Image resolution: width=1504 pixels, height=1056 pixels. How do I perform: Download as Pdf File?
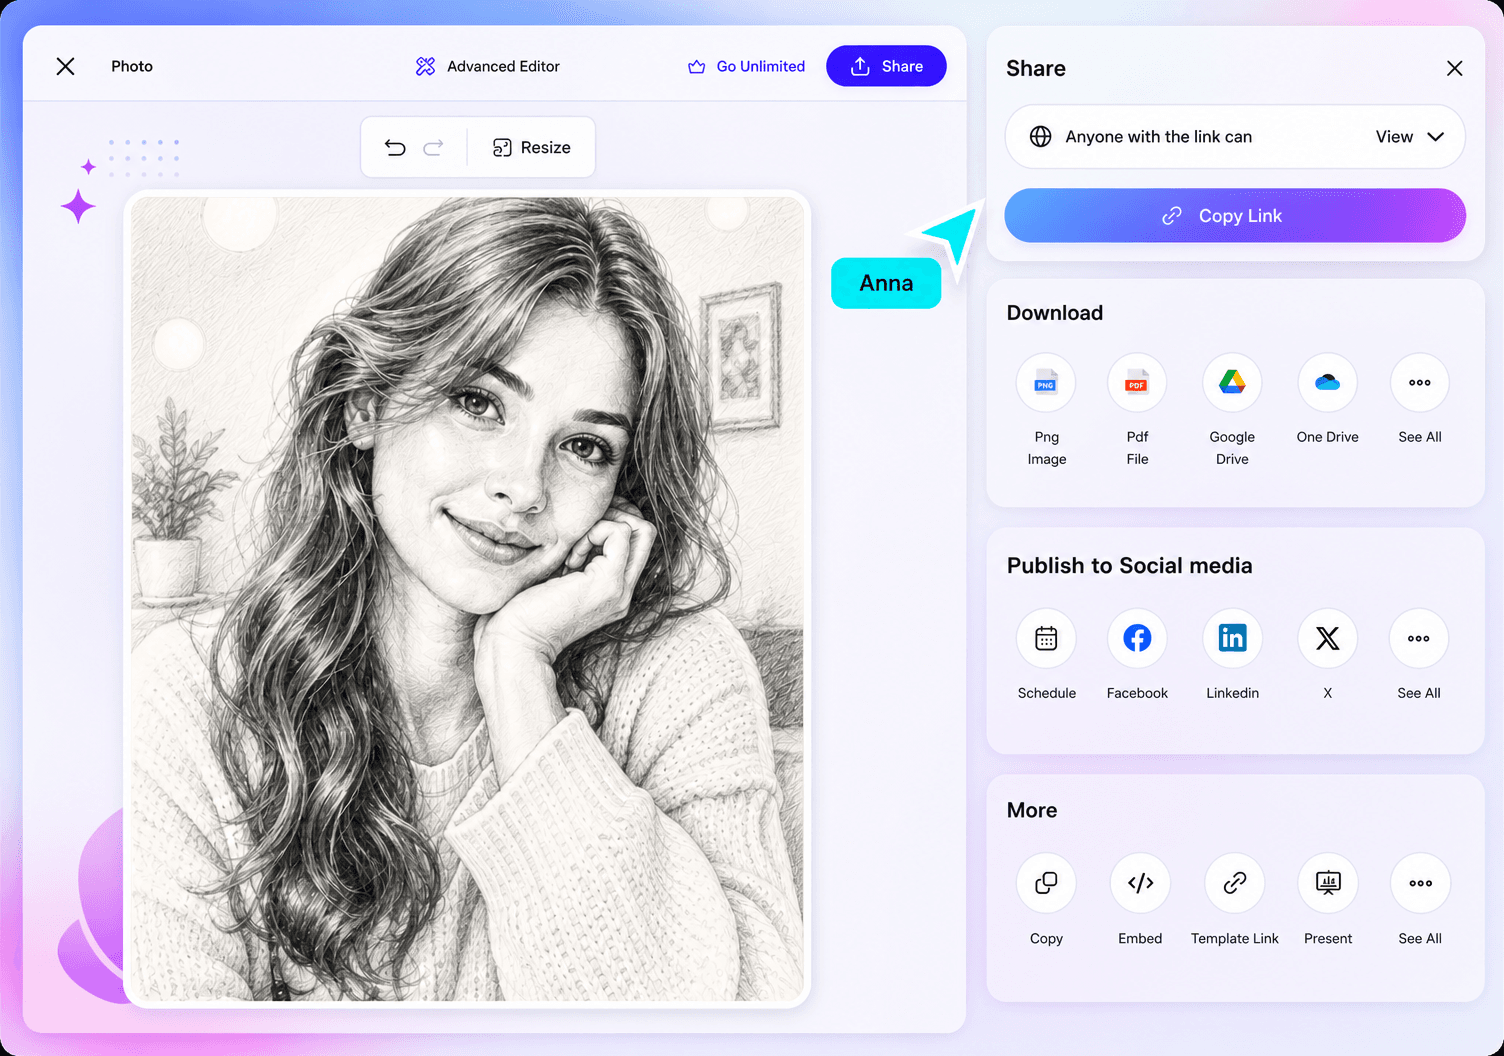[1137, 383]
